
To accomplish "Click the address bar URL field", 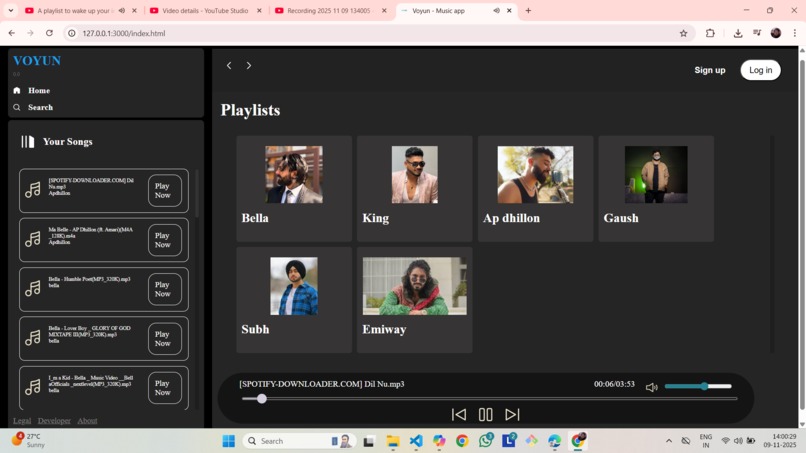I will [x=378, y=33].
